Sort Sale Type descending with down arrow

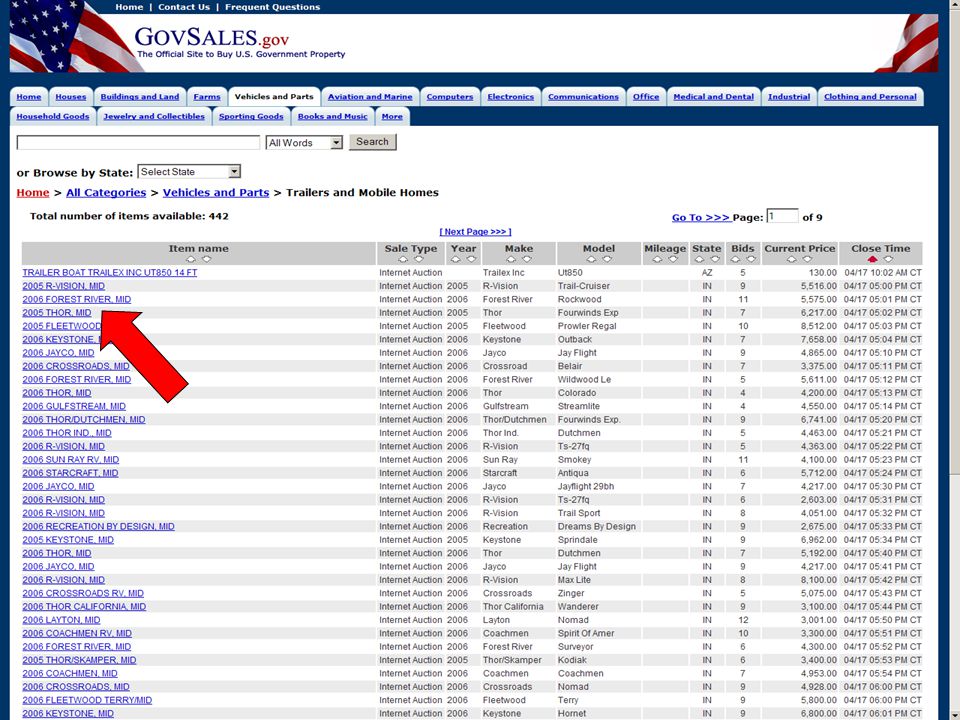[x=419, y=259]
